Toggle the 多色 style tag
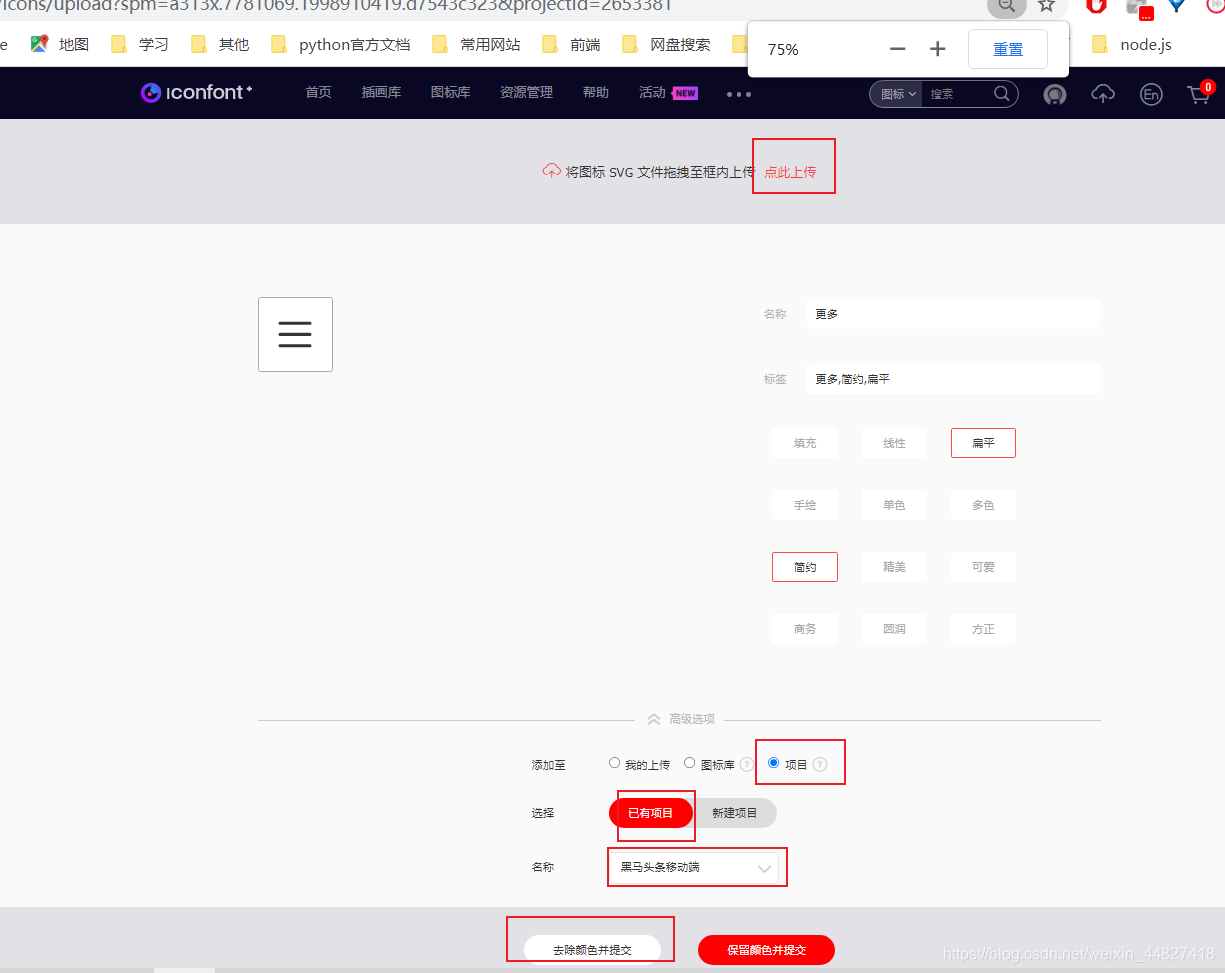This screenshot has width=1225, height=973. coord(983,505)
